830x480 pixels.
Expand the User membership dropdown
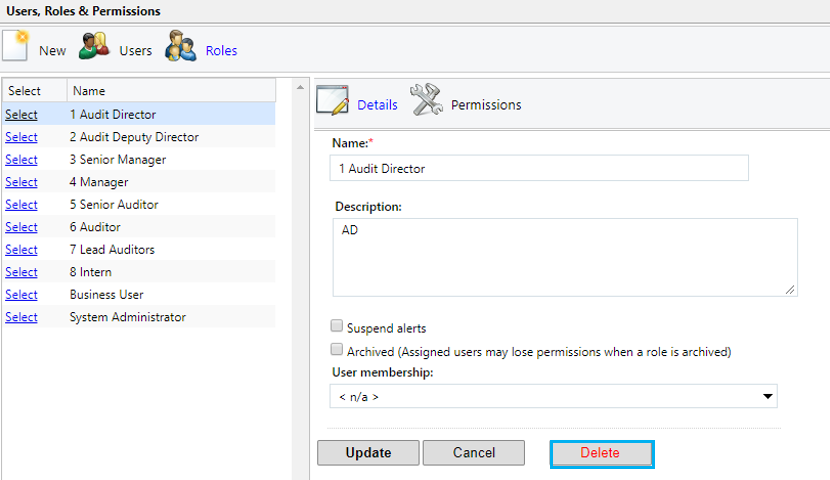tap(553, 397)
